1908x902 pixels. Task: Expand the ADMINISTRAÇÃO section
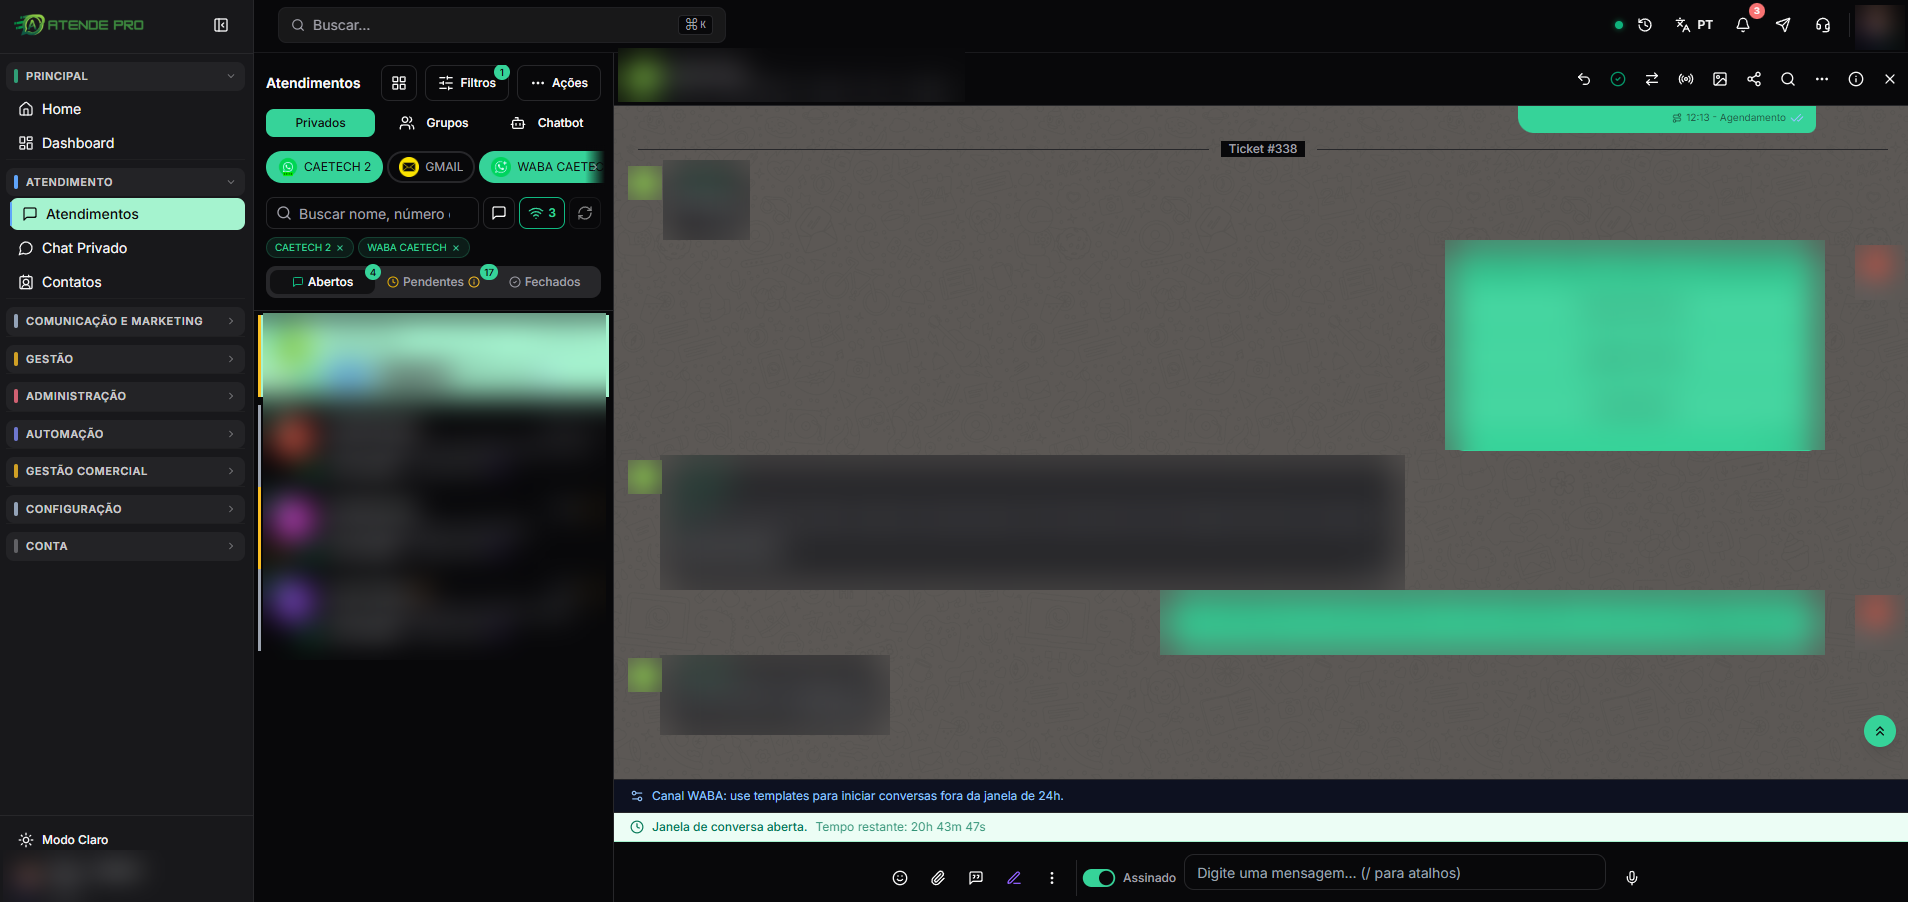[126, 396]
